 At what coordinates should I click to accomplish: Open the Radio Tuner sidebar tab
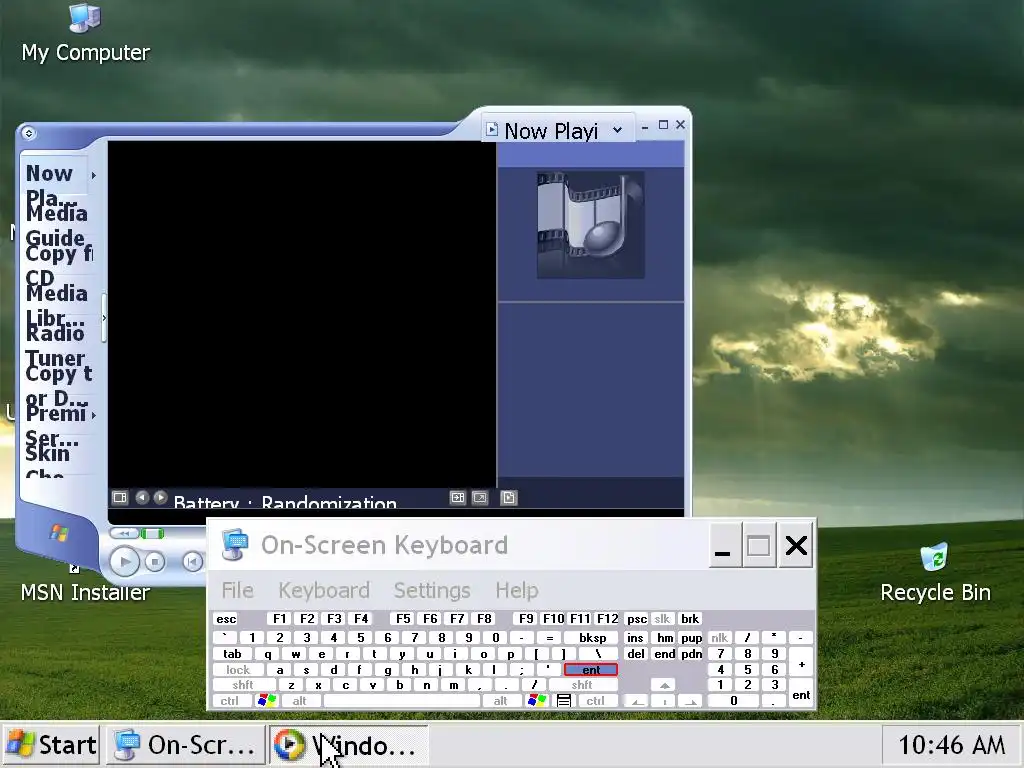pyautogui.click(x=56, y=345)
